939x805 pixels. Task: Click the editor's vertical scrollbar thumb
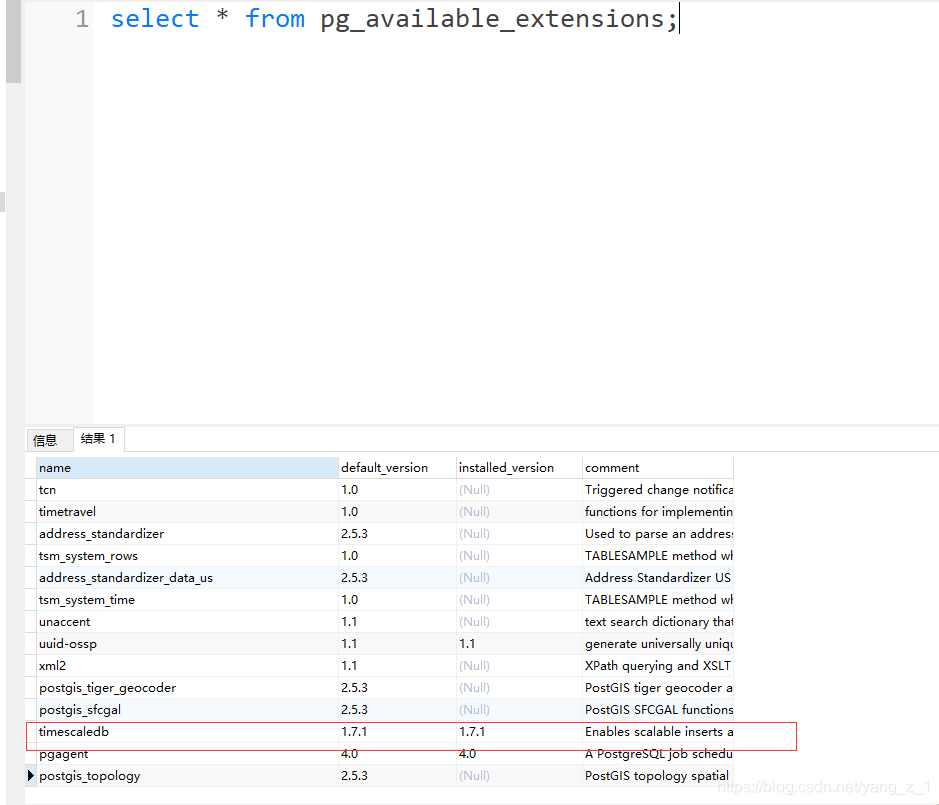(13, 41)
